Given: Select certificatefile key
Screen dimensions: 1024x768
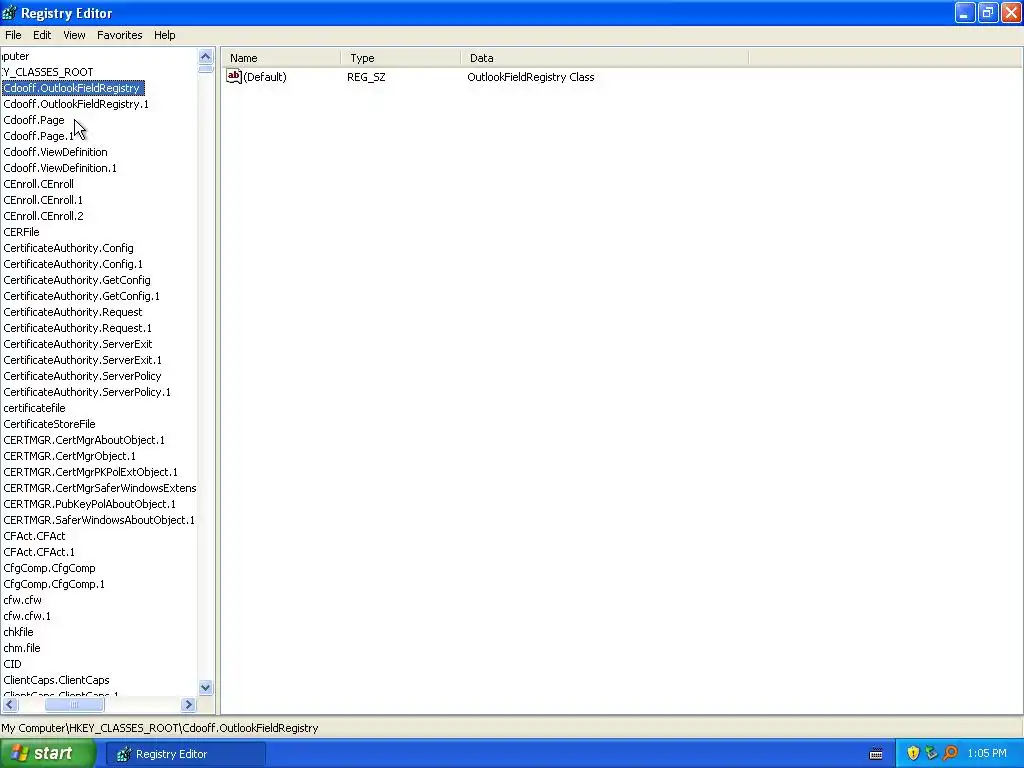Looking at the screenshot, I should click(x=35, y=408).
